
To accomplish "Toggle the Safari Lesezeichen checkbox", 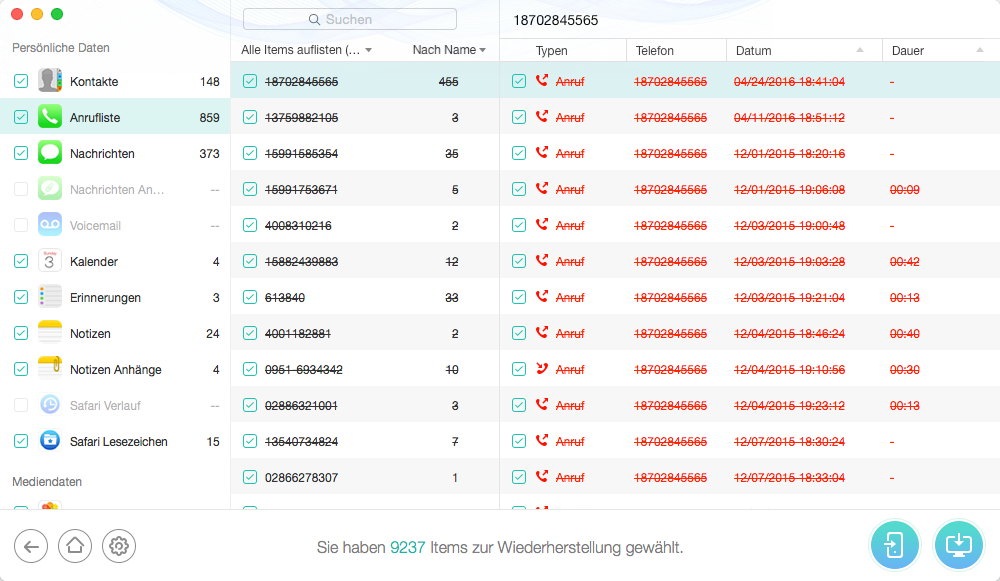I will click(21, 441).
